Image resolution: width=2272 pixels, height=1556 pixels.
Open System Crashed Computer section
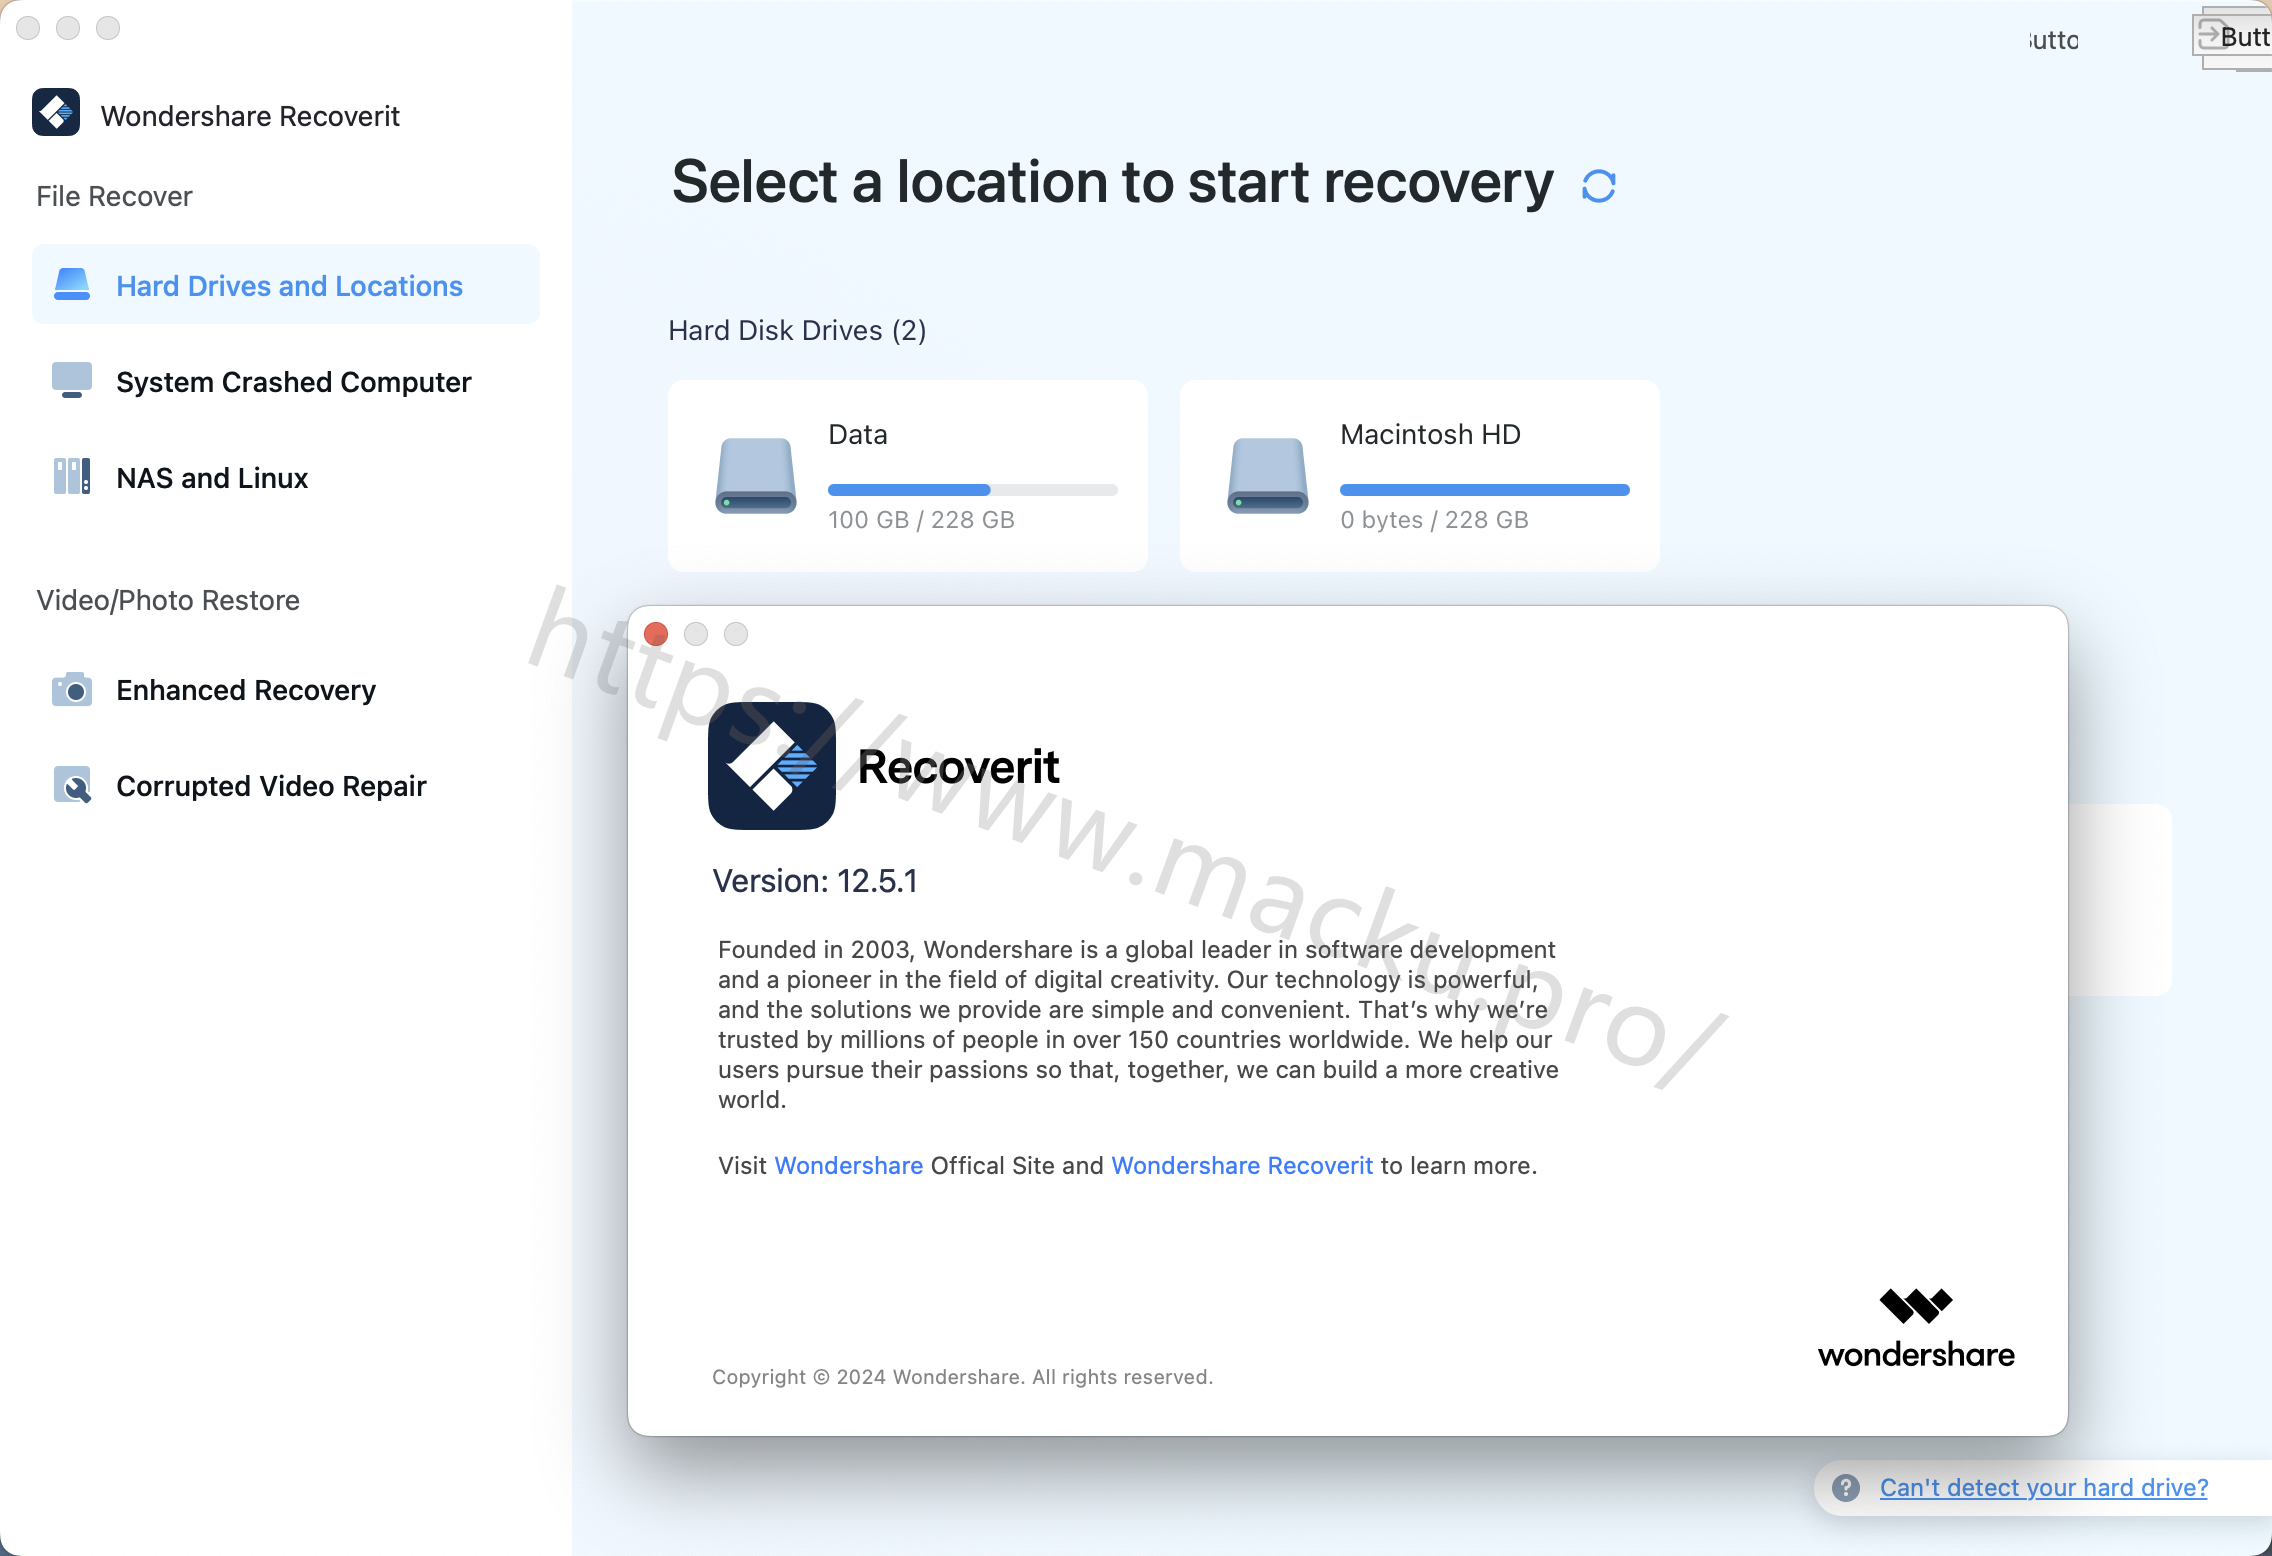click(x=286, y=381)
